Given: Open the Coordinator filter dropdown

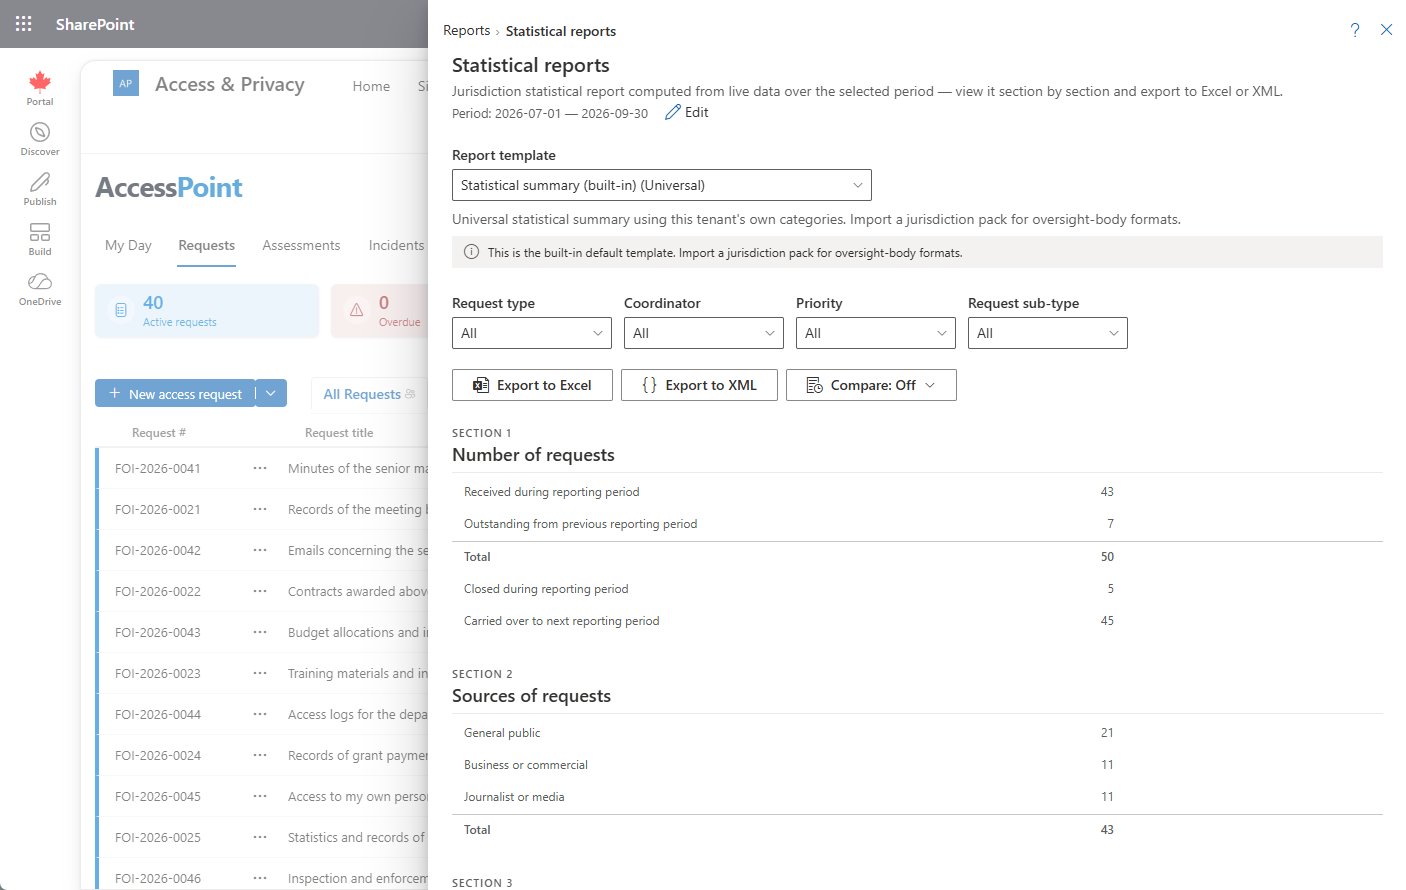Looking at the screenshot, I should 704,333.
